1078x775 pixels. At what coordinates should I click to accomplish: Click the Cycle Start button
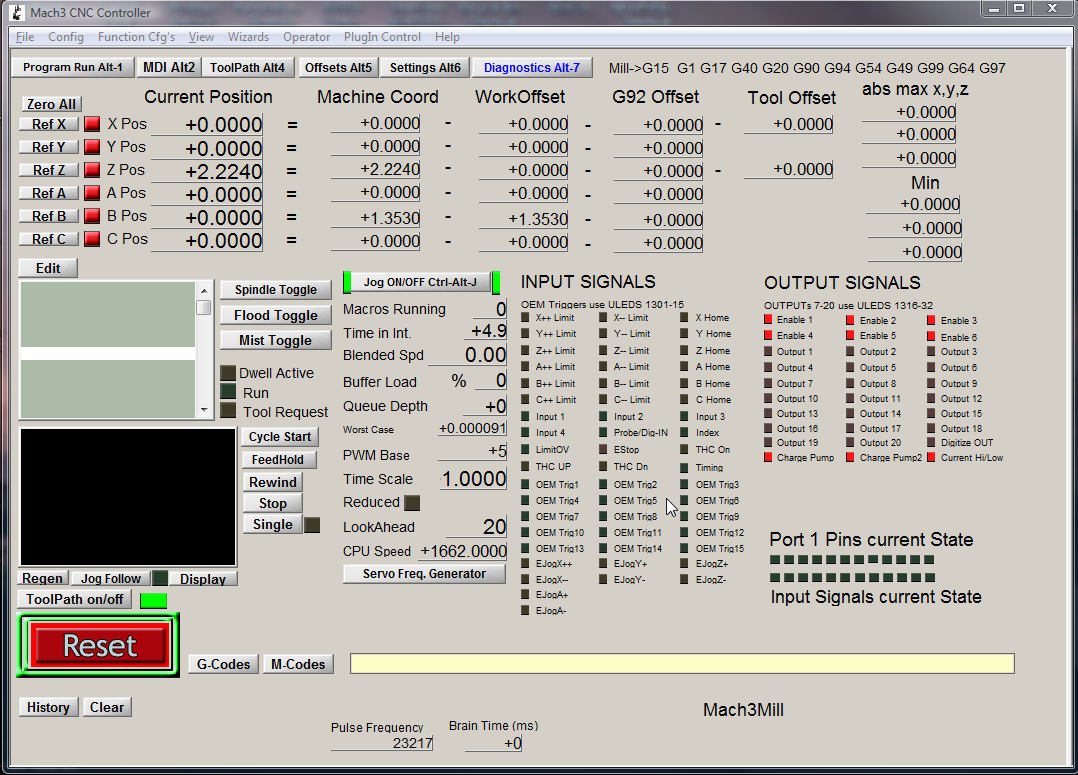279,437
